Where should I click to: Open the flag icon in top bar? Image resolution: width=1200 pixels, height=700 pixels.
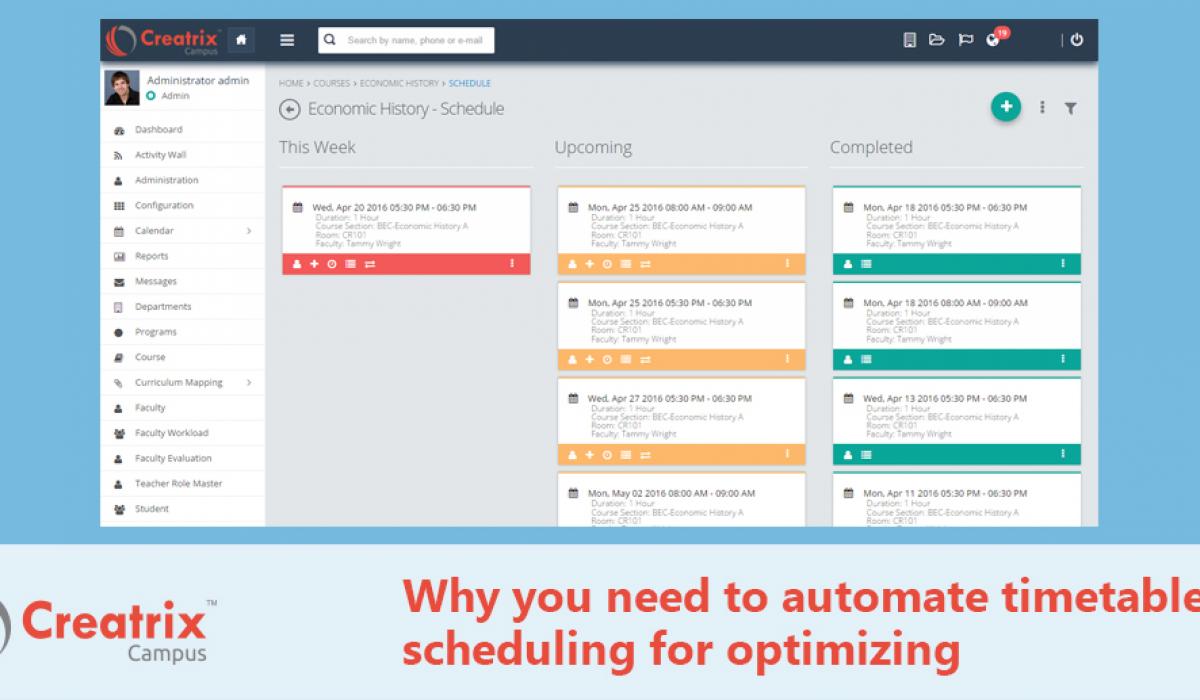click(x=966, y=40)
